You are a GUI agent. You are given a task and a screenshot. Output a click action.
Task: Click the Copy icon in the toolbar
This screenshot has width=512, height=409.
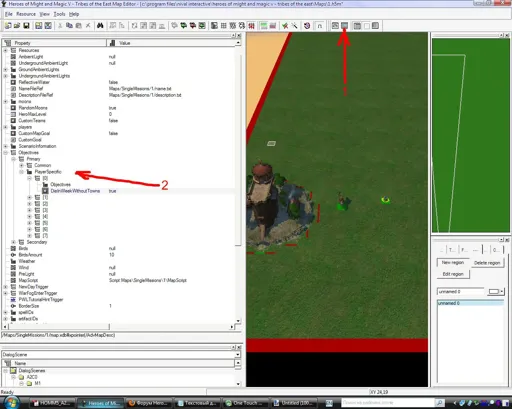(69, 26)
